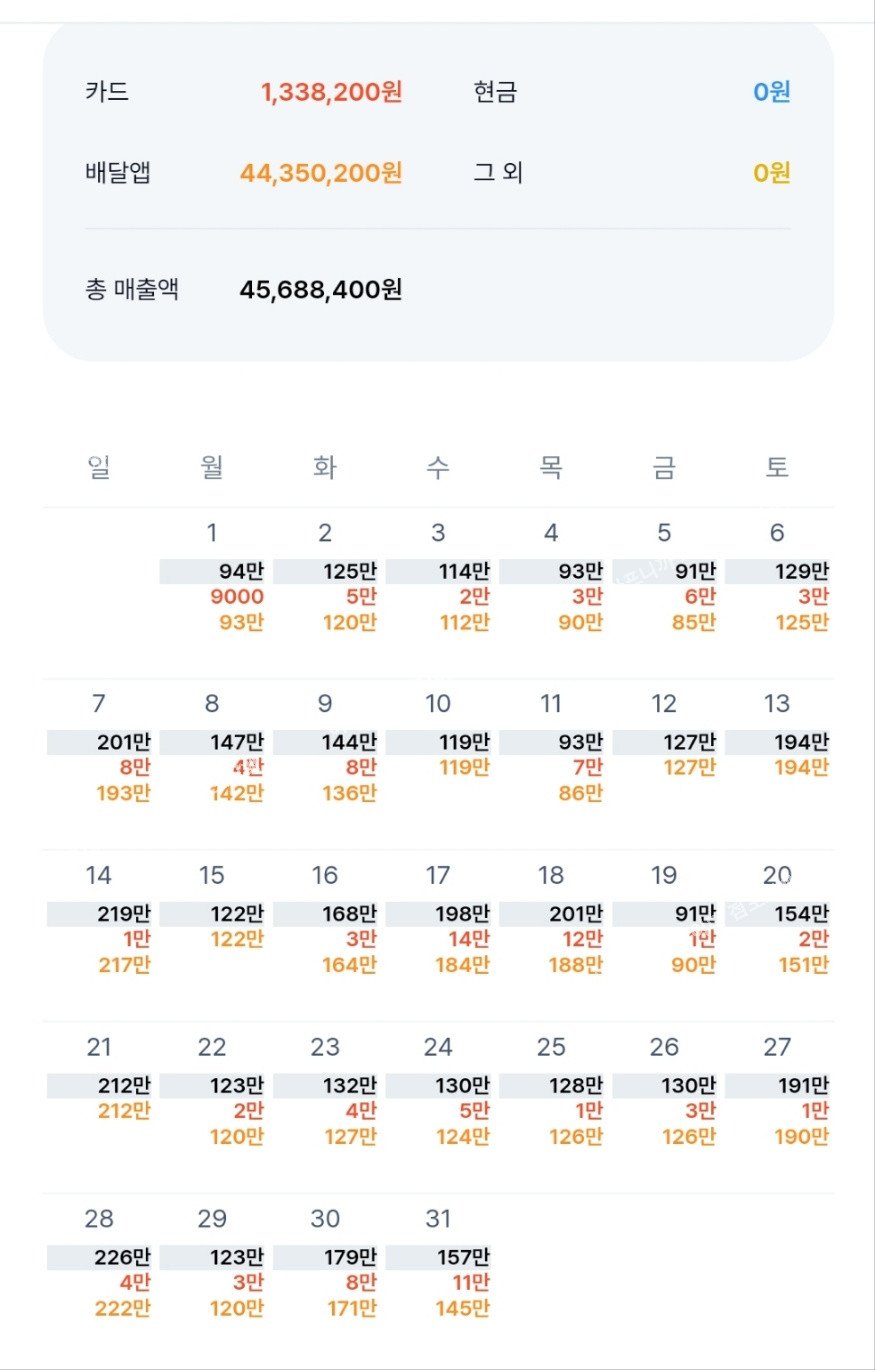Click the 토 weekday column header
The width and height of the screenshot is (875, 1370).
(777, 467)
